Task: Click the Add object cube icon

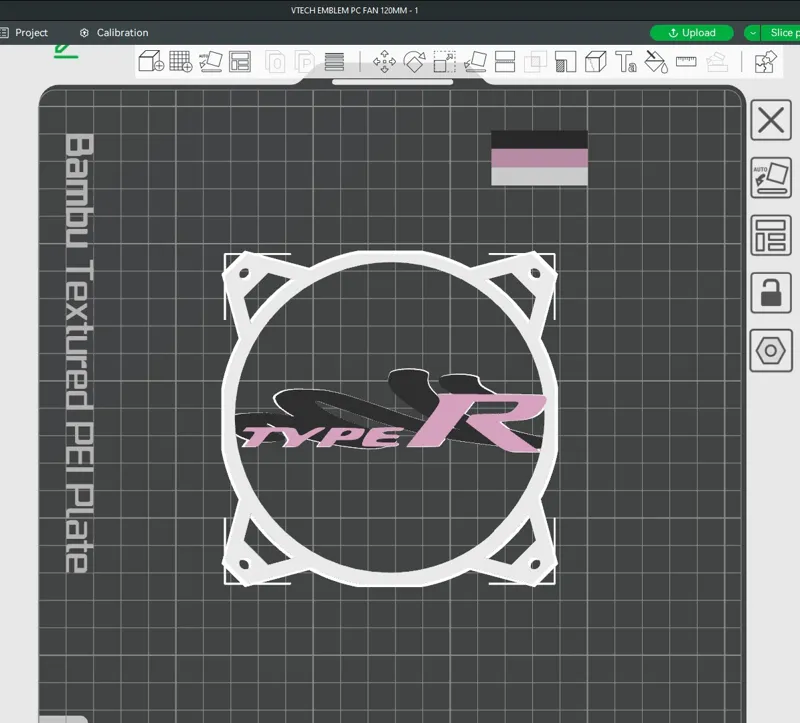Action: [151, 61]
